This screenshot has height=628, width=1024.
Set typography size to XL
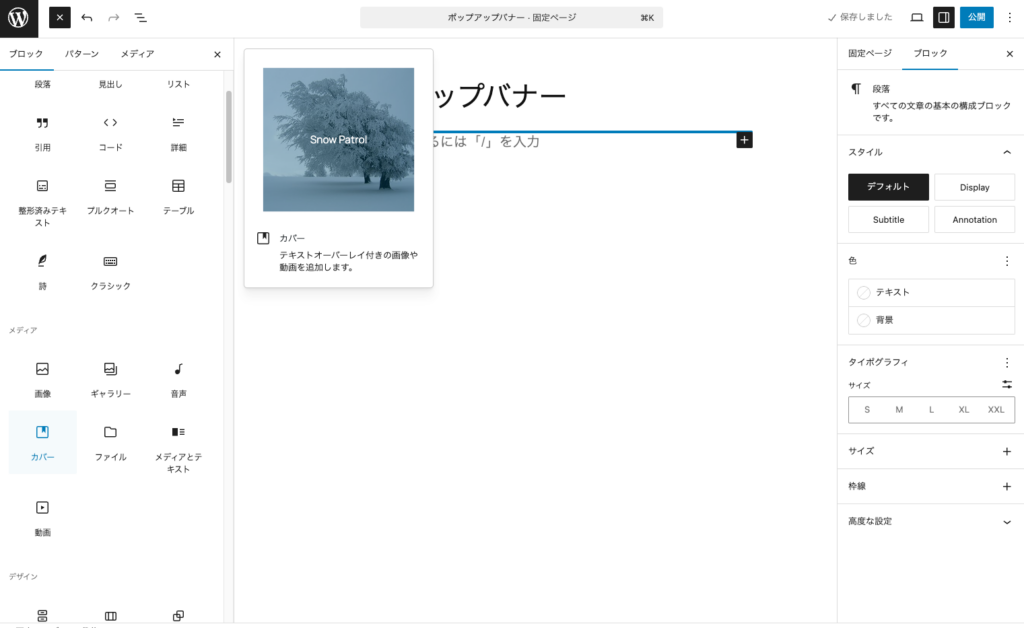tap(963, 410)
